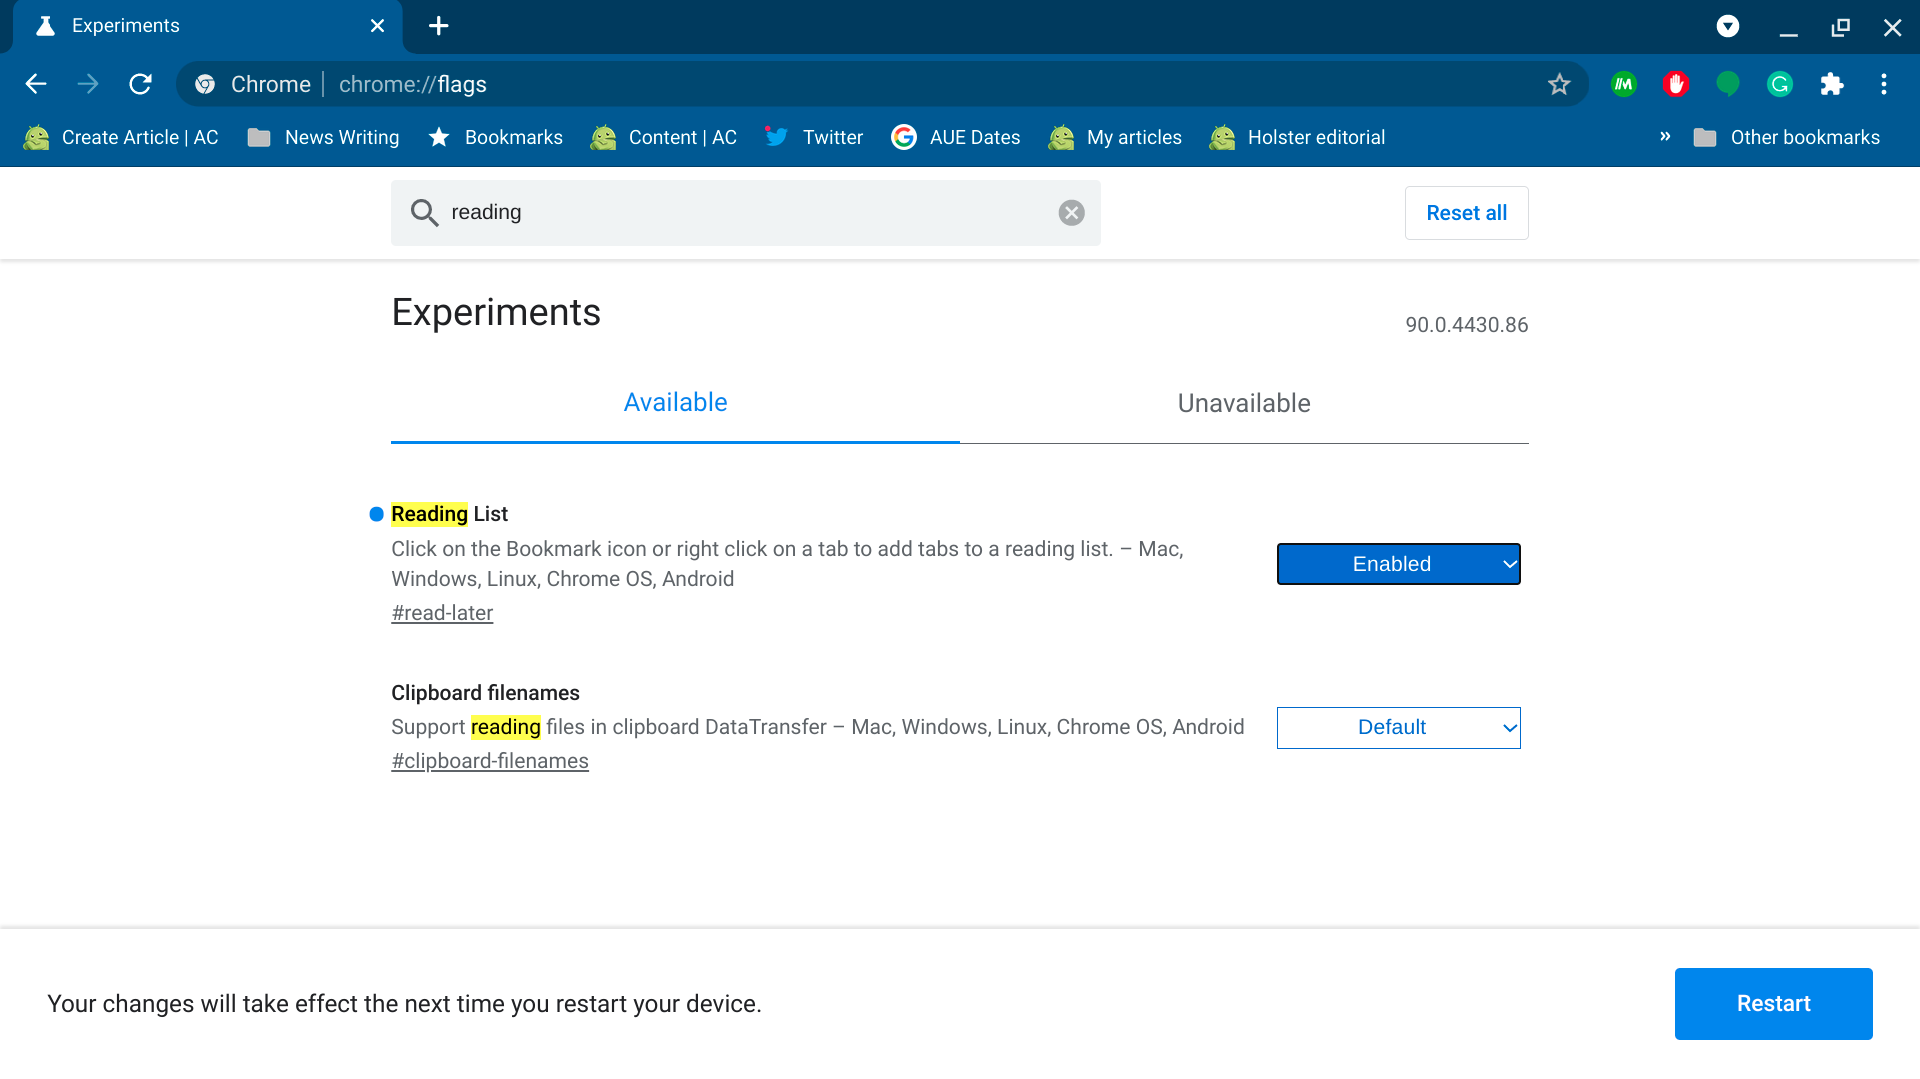Viewport: 1920px width, 1079px height.
Task: Go back using the back arrow
Action: tap(36, 84)
